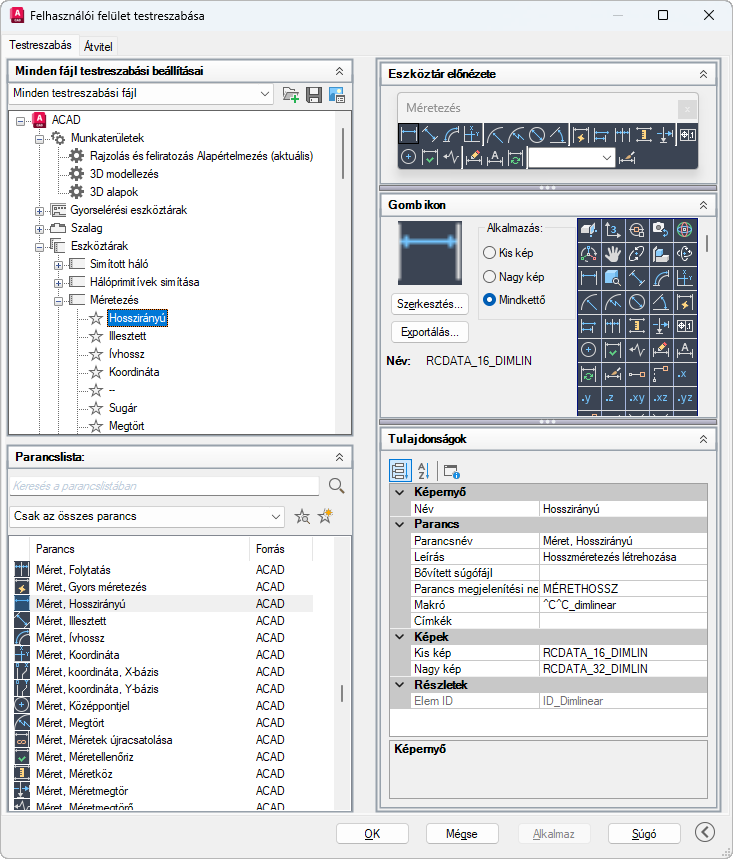Click the search magnifier icon in Parancslista
Image resolution: width=733 pixels, height=859 pixels.
(336, 485)
